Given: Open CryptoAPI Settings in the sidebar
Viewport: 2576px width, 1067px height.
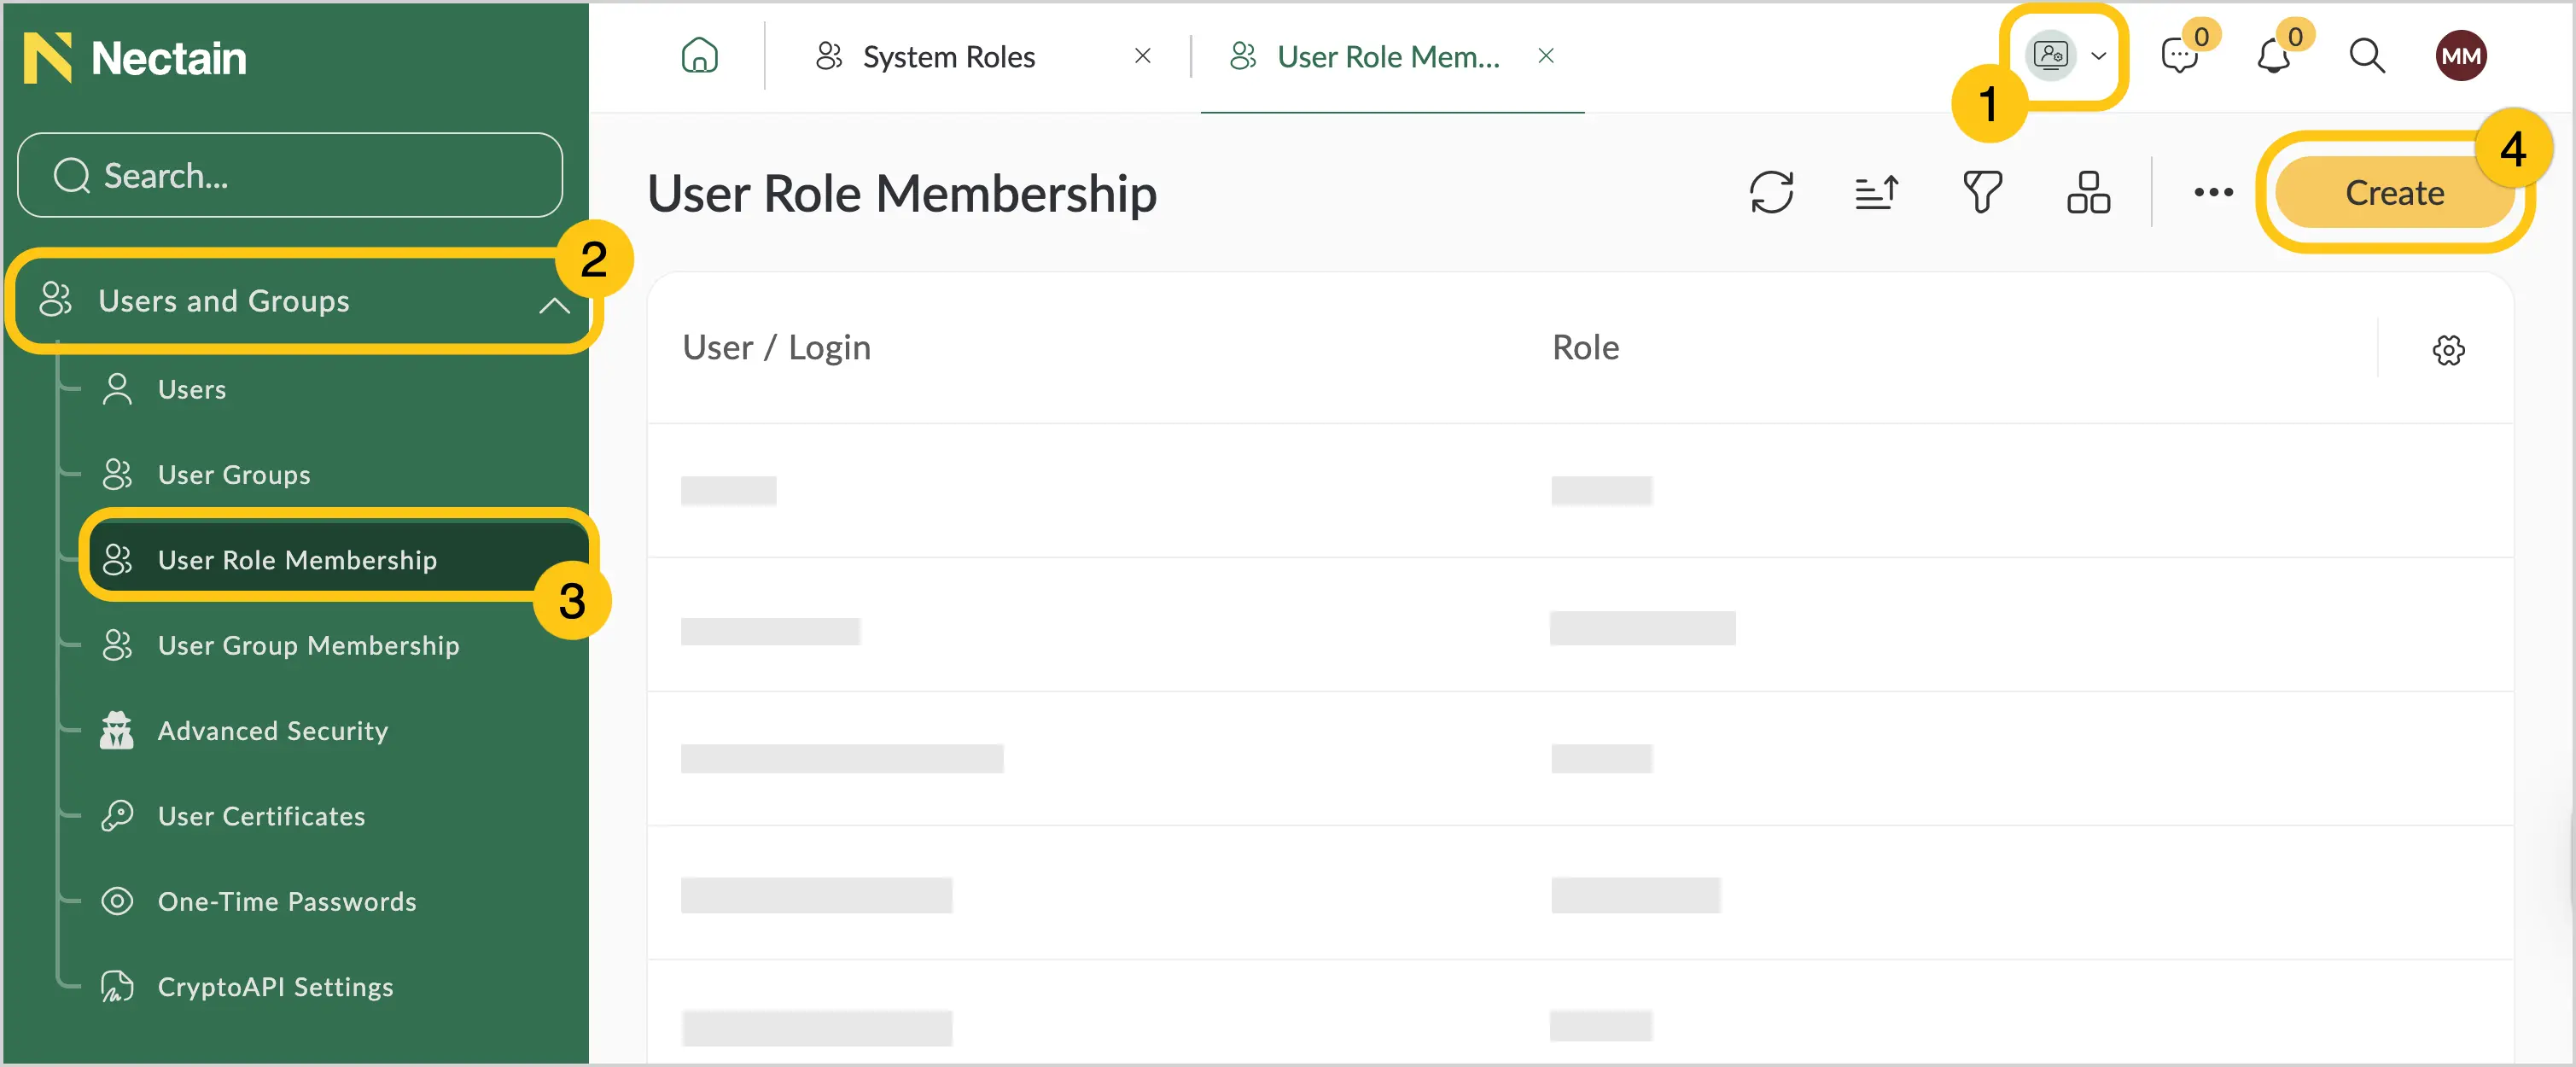Looking at the screenshot, I should [275, 986].
